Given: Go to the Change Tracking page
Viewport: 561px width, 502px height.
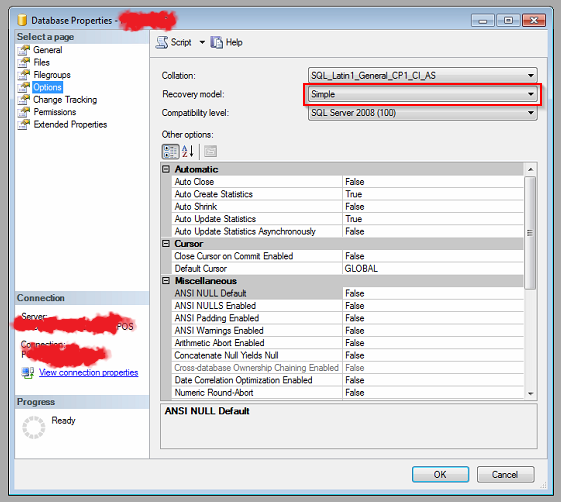Looking at the screenshot, I should click(65, 99).
